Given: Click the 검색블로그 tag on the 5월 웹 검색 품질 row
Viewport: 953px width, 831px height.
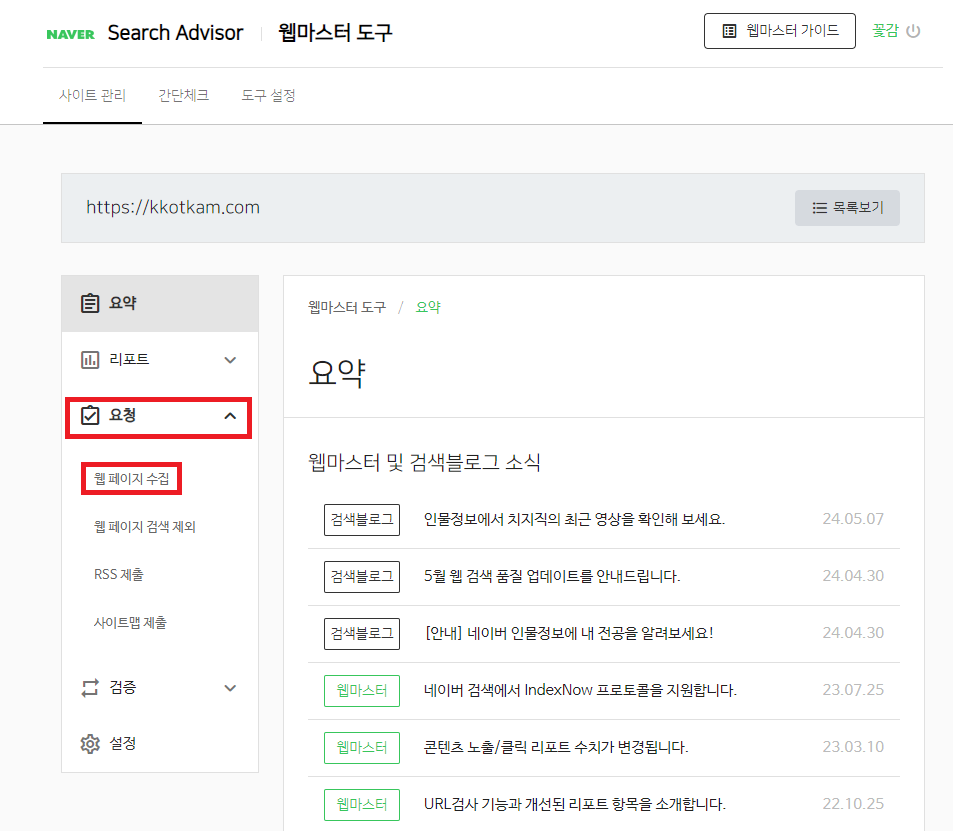Looking at the screenshot, I should pos(362,577).
